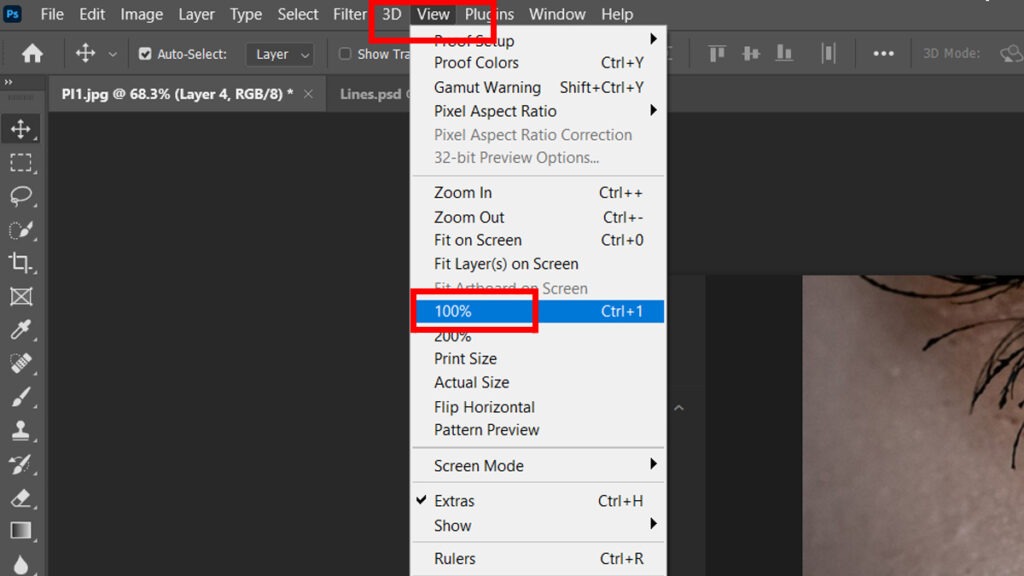Viewport: 1024px width, 576px height.
Task: Select the Rectangular Marquee tool
Action: (x=21, y=162)
